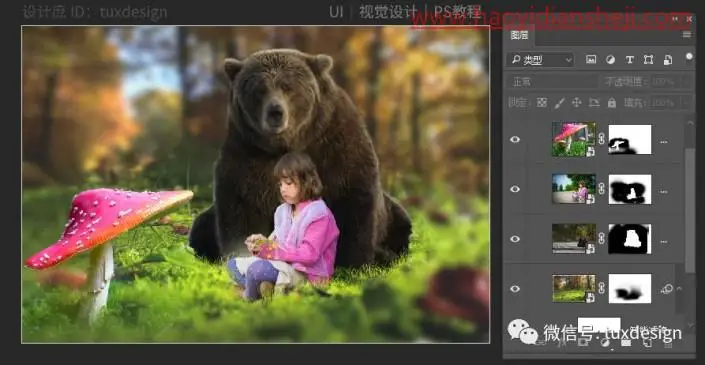Select the mushroom layer's mask thumbnail
705x365 pixels.
[630, 139]
